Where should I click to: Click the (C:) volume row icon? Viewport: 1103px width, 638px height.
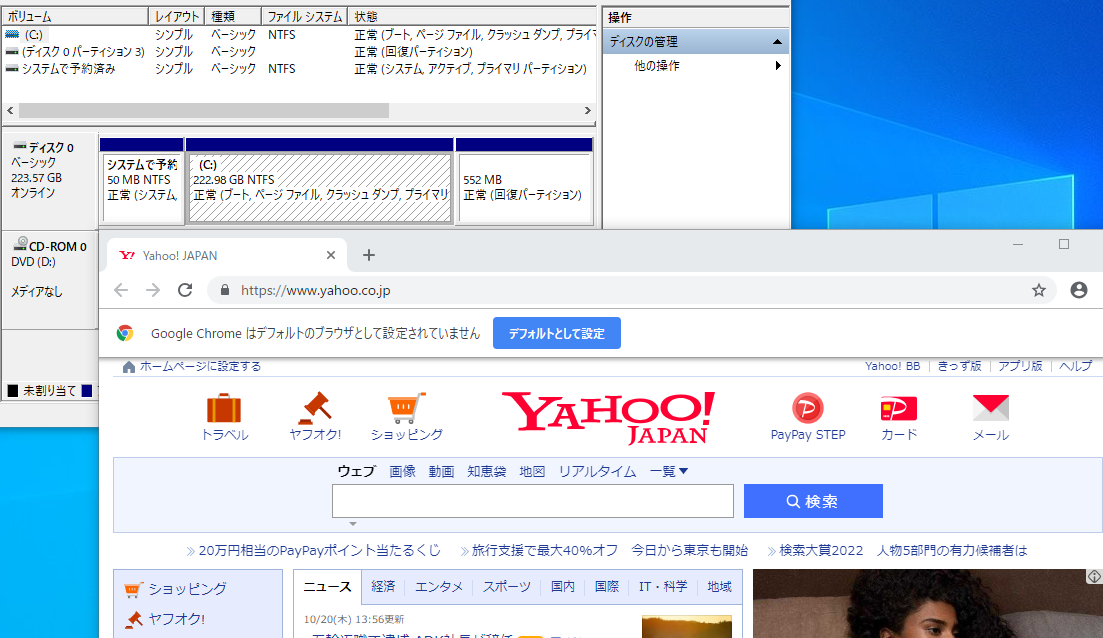point(12,34)
